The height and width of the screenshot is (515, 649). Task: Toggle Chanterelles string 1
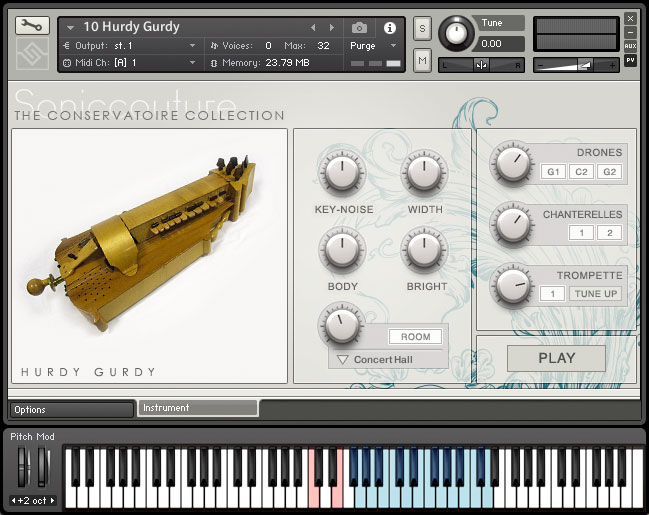coord(582,233)
